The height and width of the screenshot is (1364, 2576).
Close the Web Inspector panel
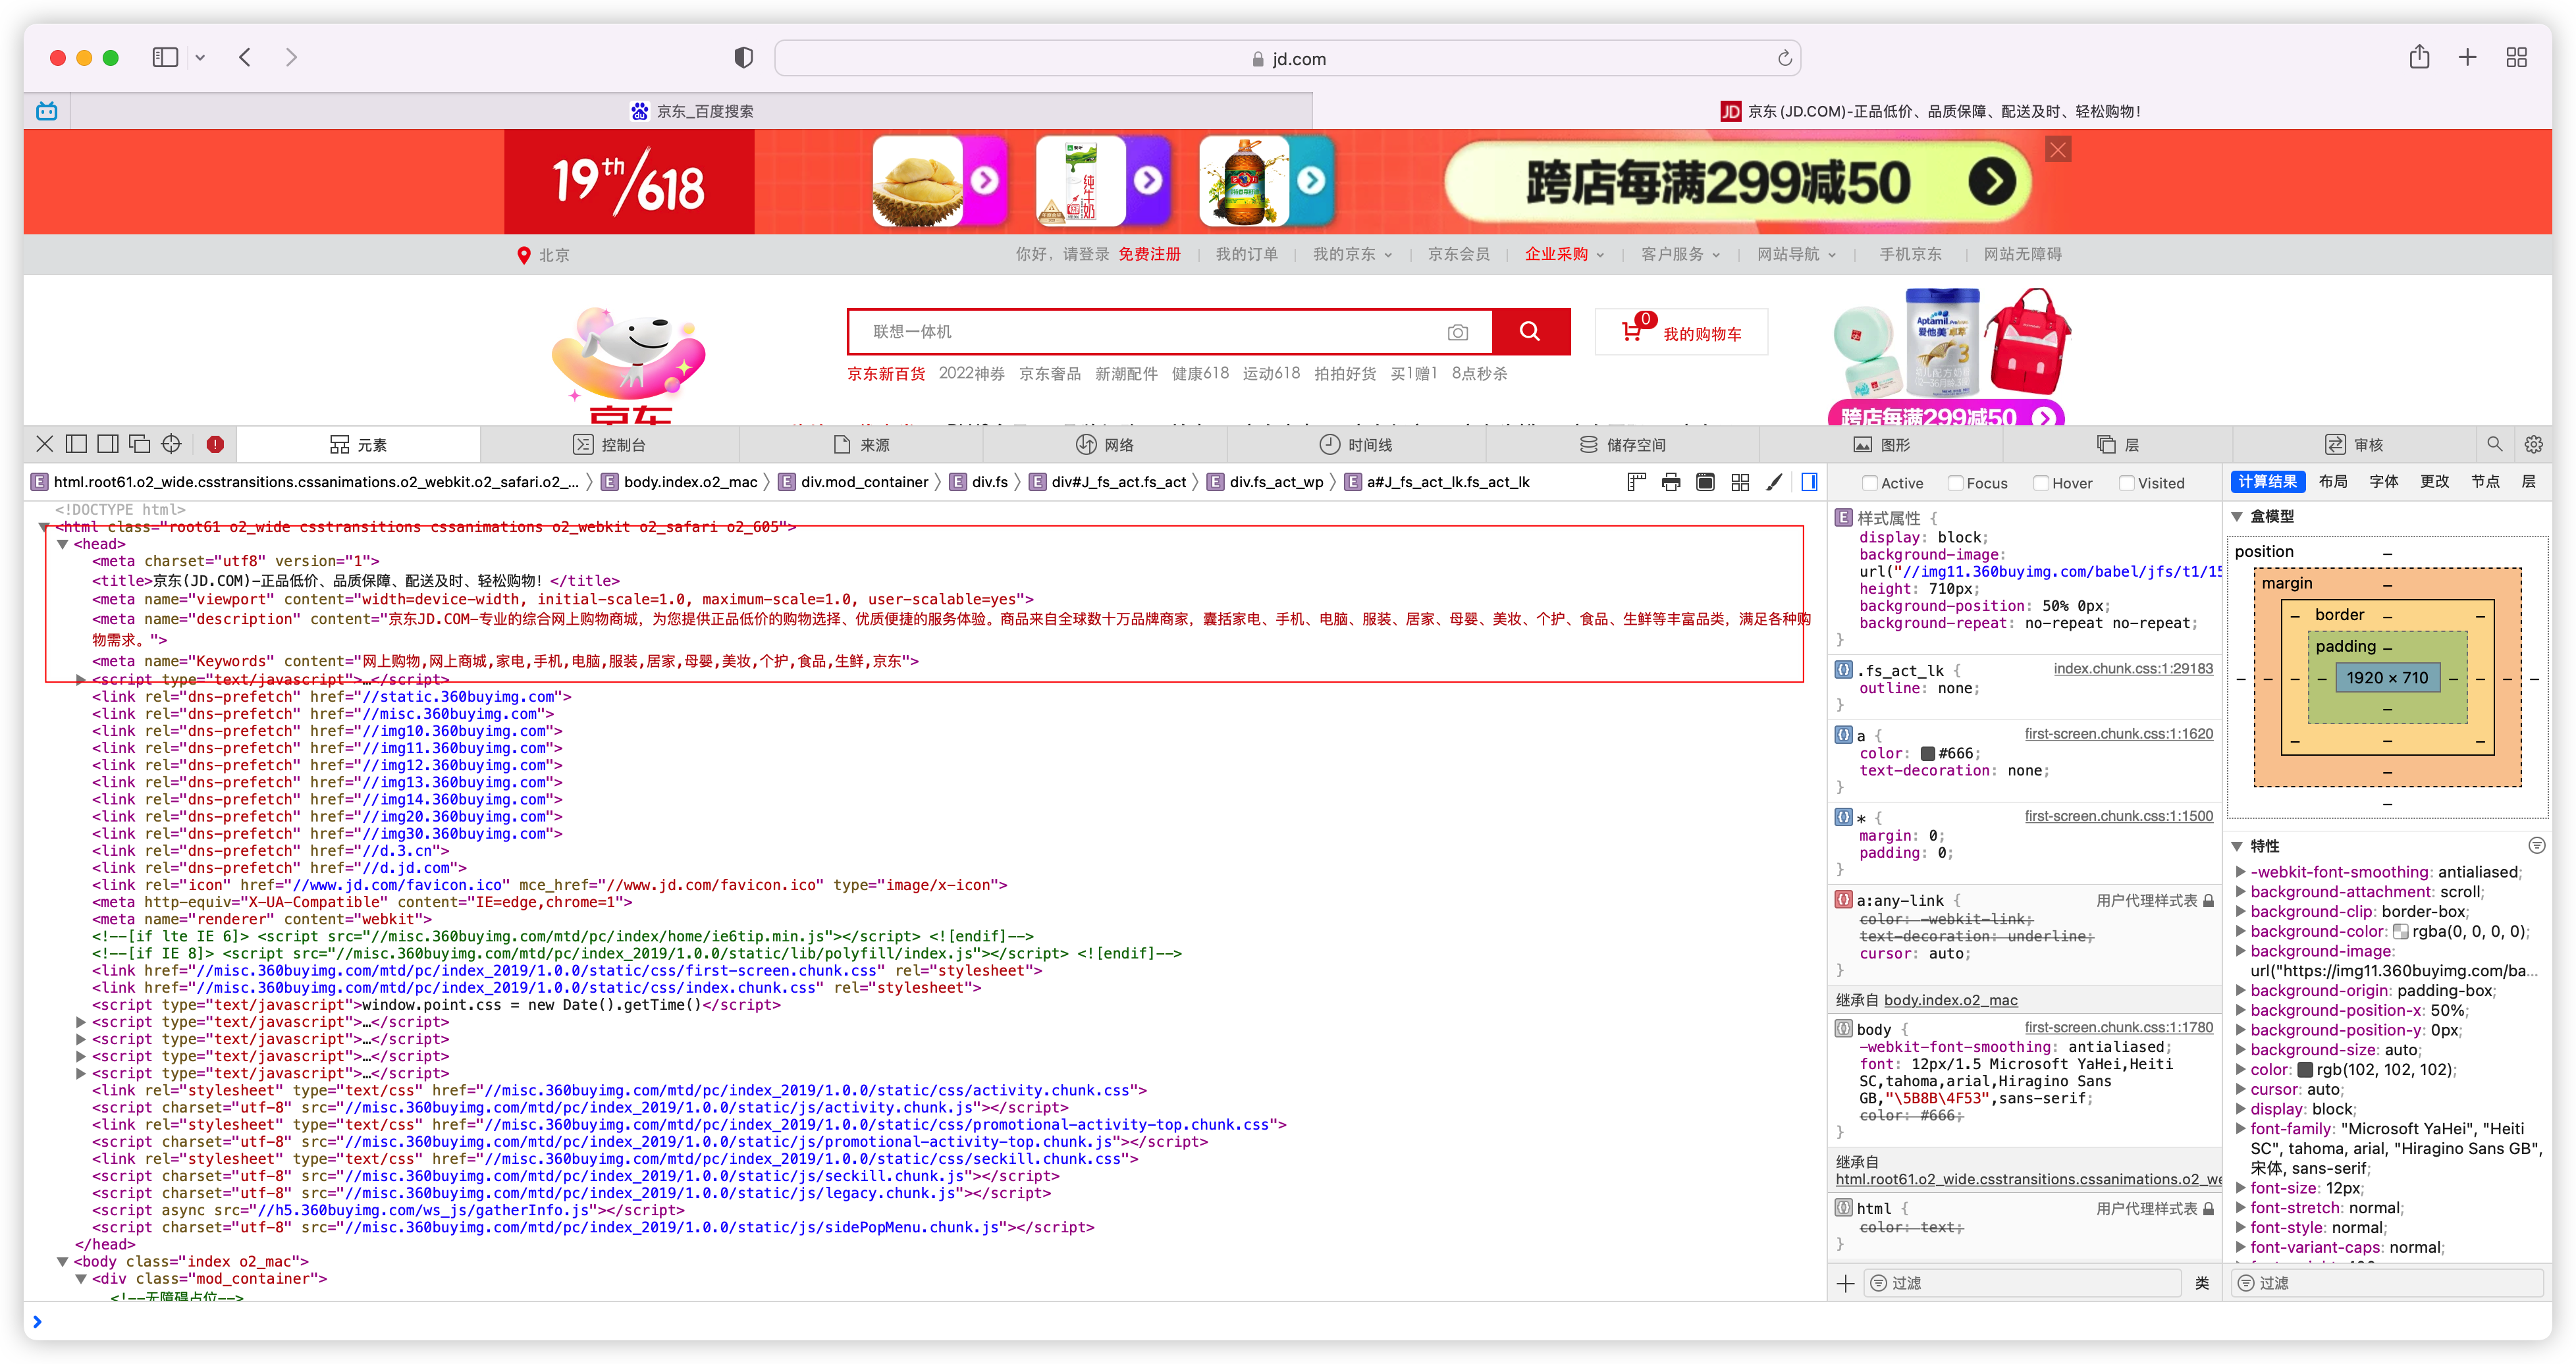pos(45,444)
